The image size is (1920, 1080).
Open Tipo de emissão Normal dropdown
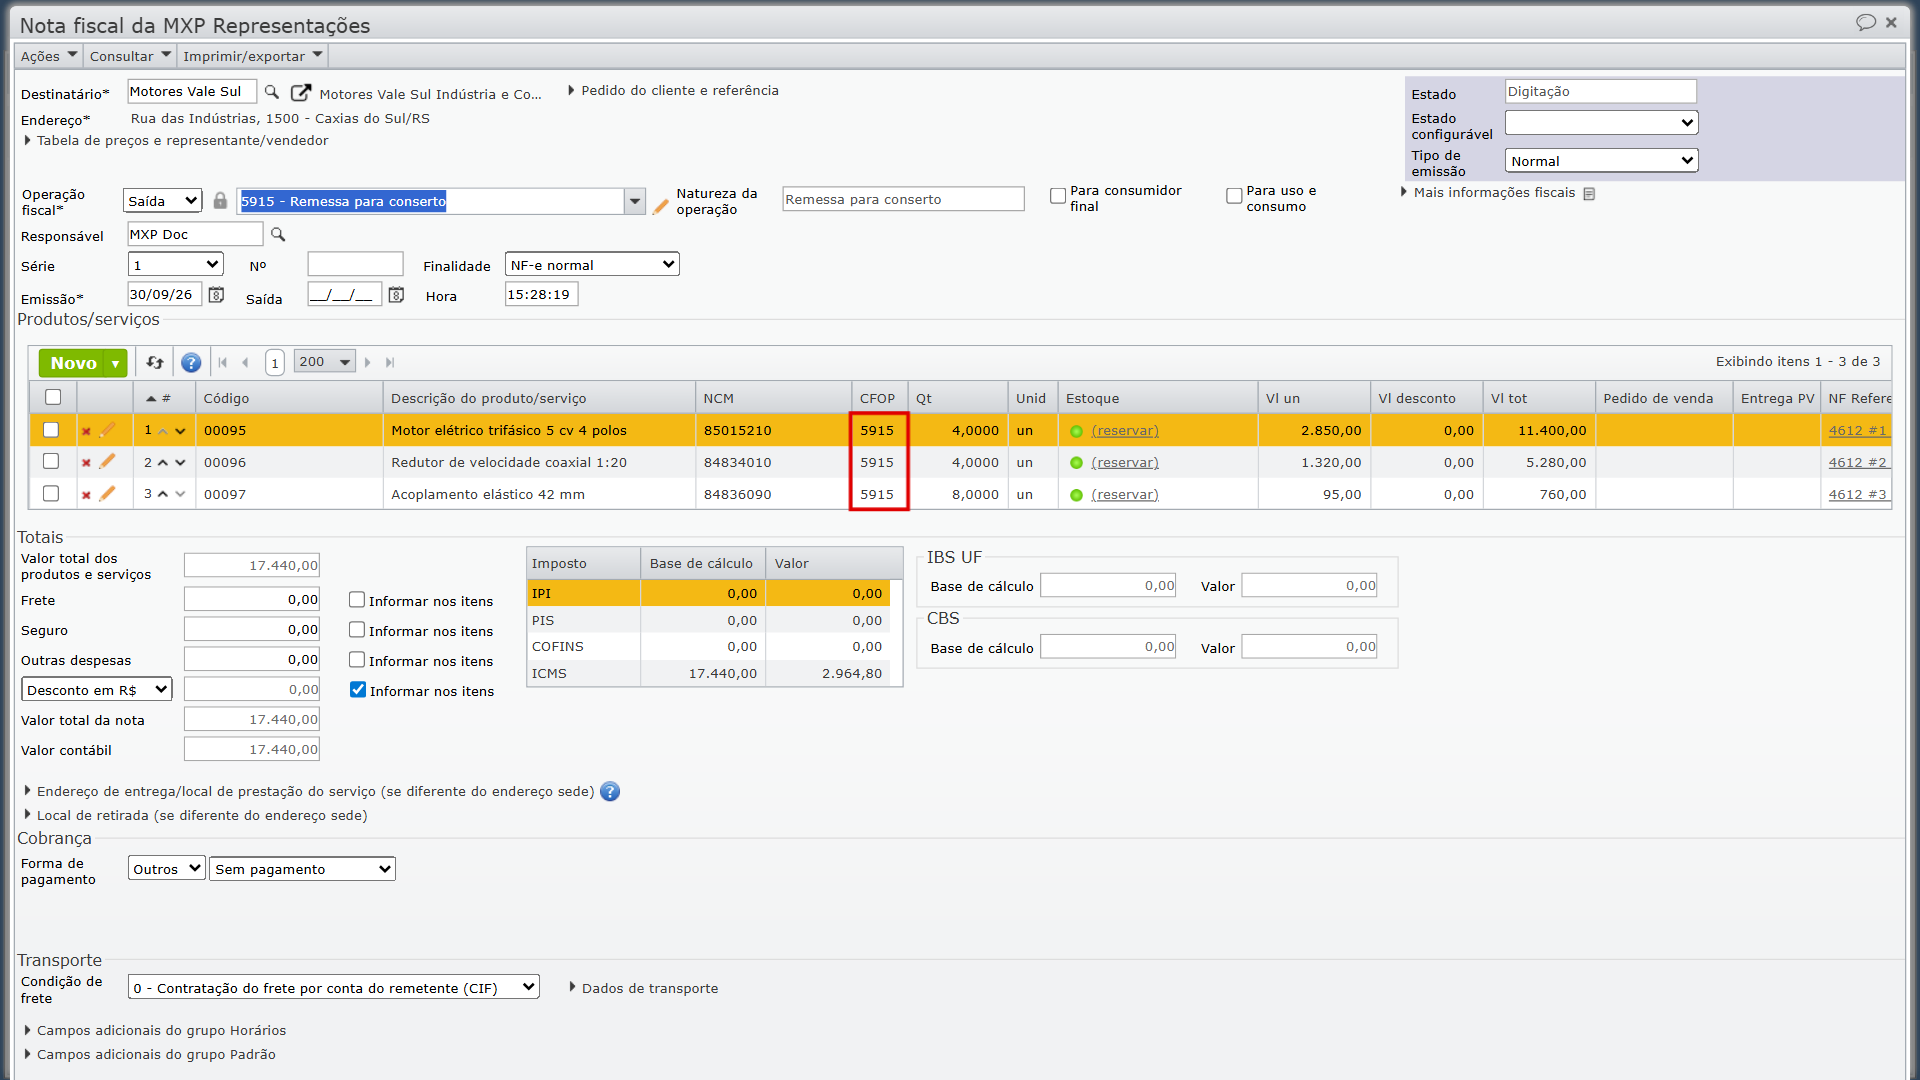click(x=1601, y=161)
